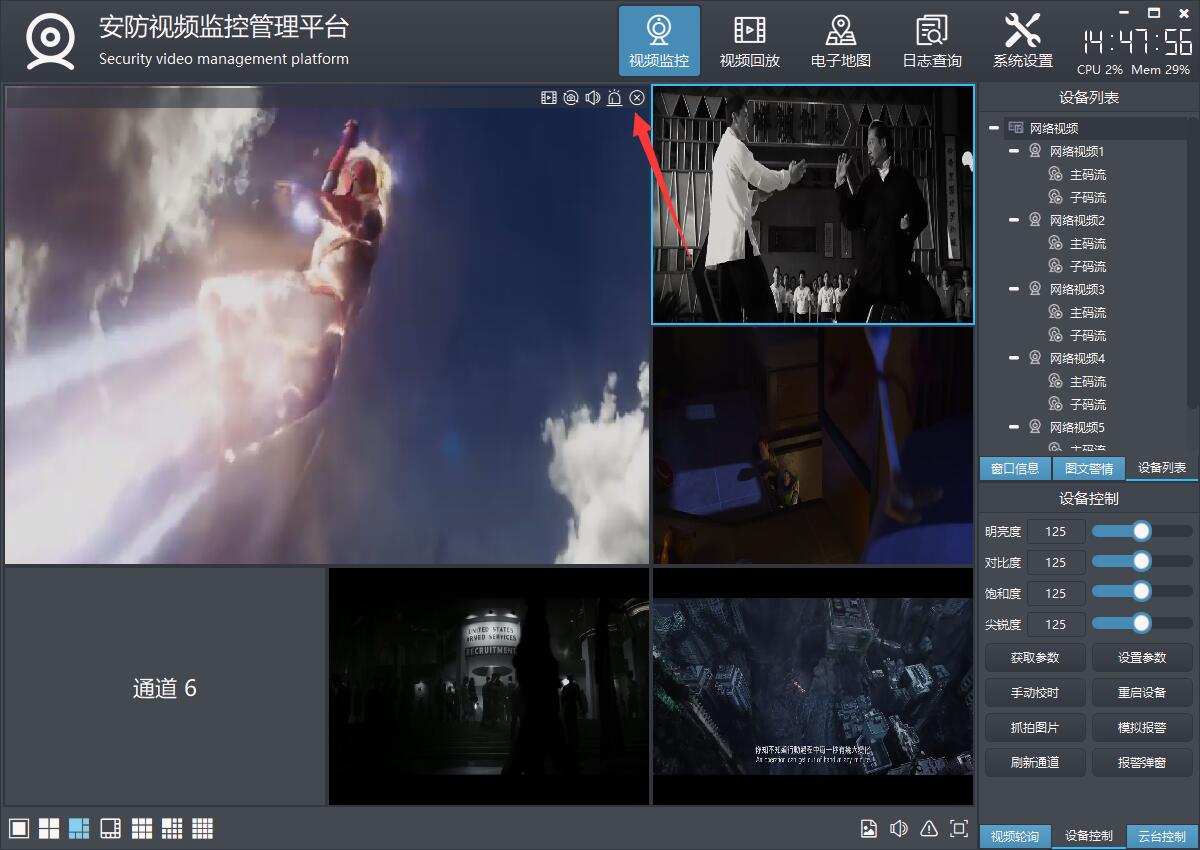Switch to single-window layout icon
Image resolution: width=1200 pixels, height=850 pixels.
pos(19,828)
